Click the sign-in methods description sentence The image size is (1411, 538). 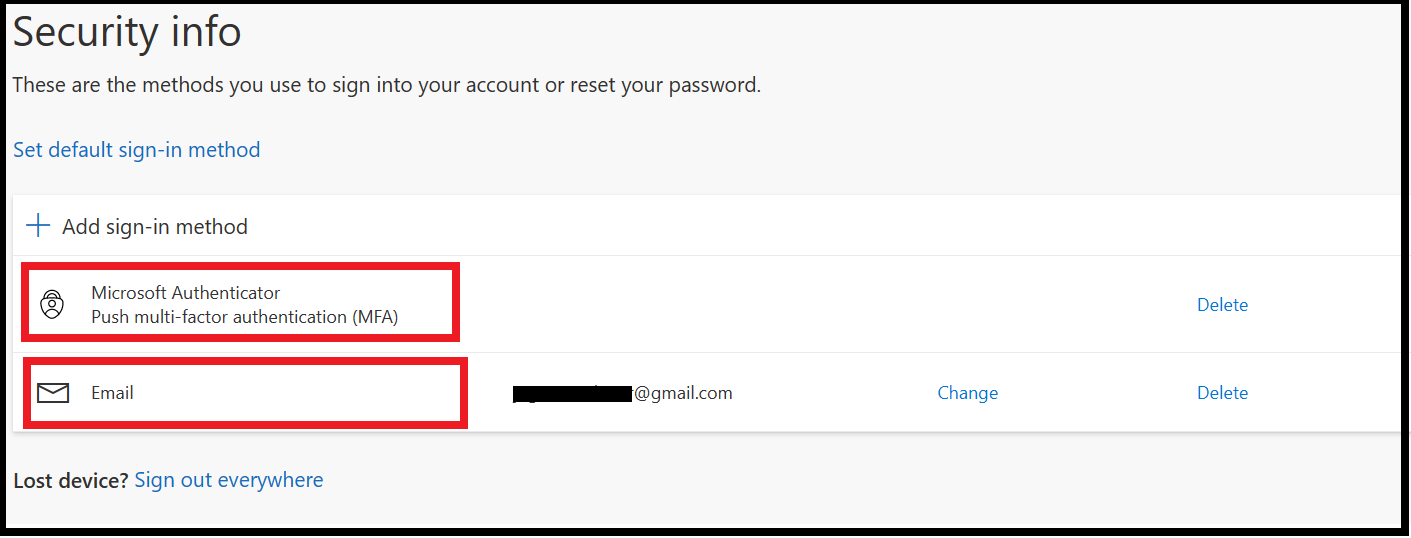click(386, 85)
